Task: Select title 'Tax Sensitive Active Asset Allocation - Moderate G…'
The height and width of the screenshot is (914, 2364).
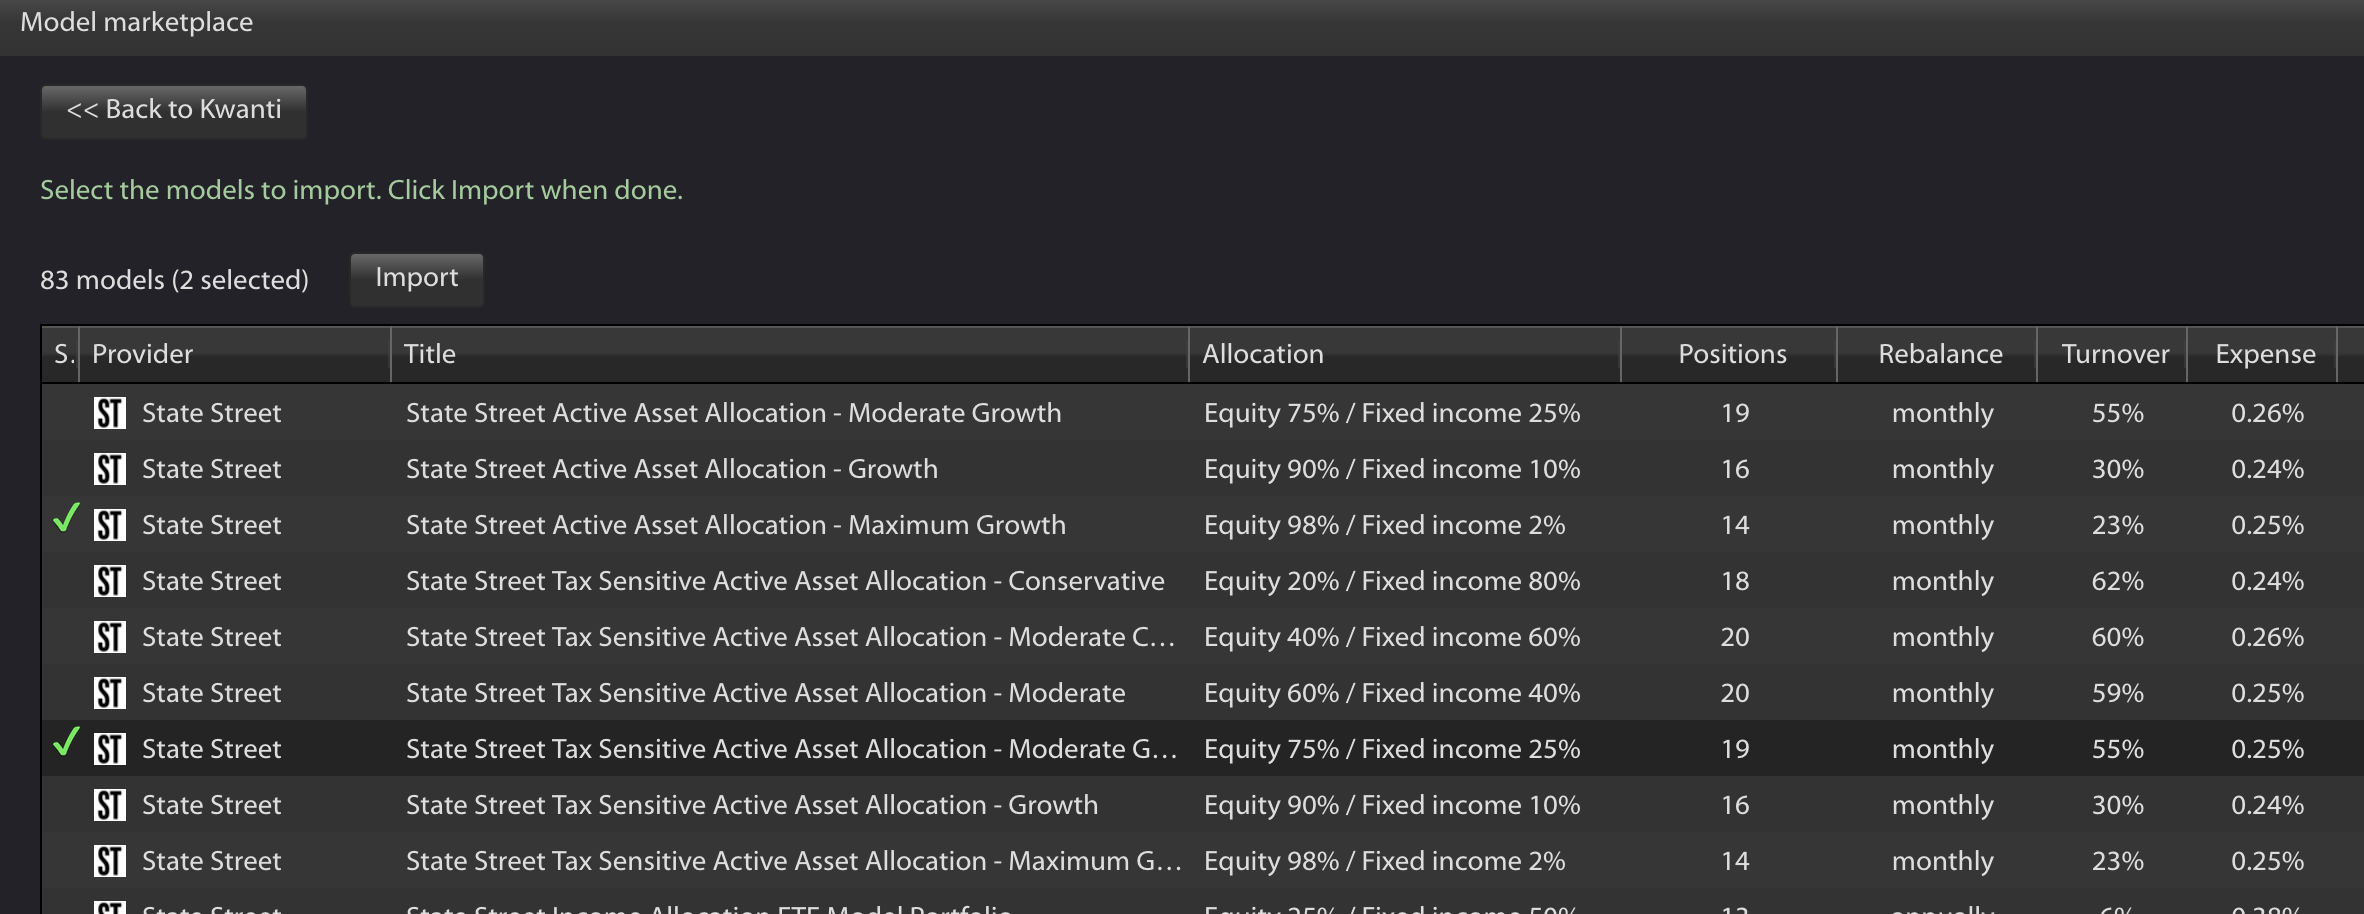Action: point(792,749)
